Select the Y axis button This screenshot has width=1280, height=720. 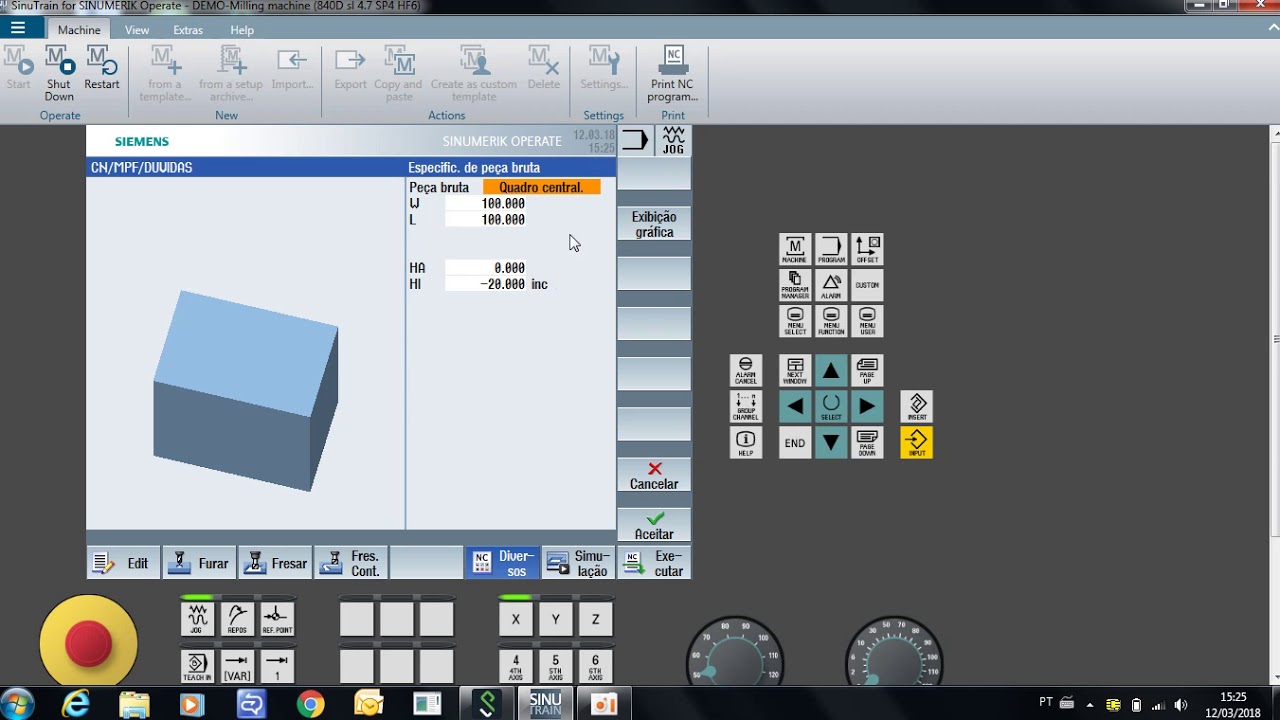556,619
